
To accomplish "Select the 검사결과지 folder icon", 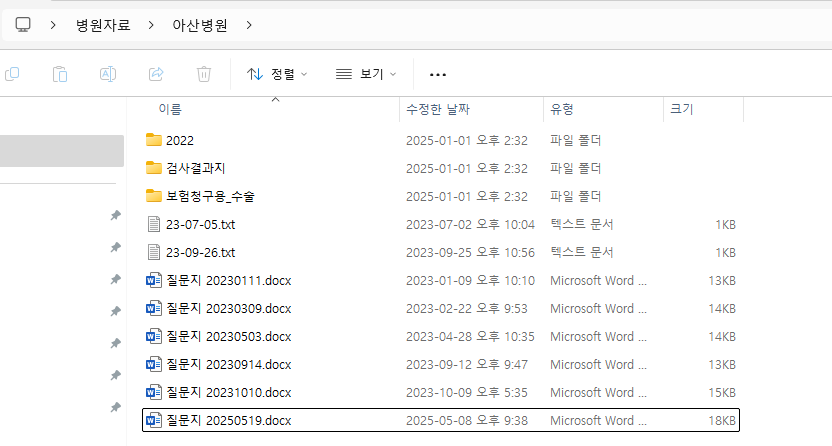I will (154, 168).
